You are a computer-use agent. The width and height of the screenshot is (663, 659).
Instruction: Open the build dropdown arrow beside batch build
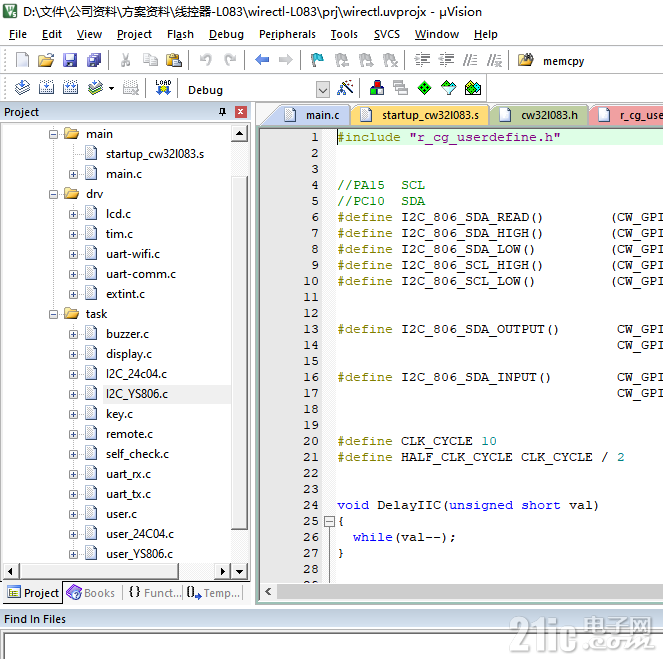[x=111, y=89]
